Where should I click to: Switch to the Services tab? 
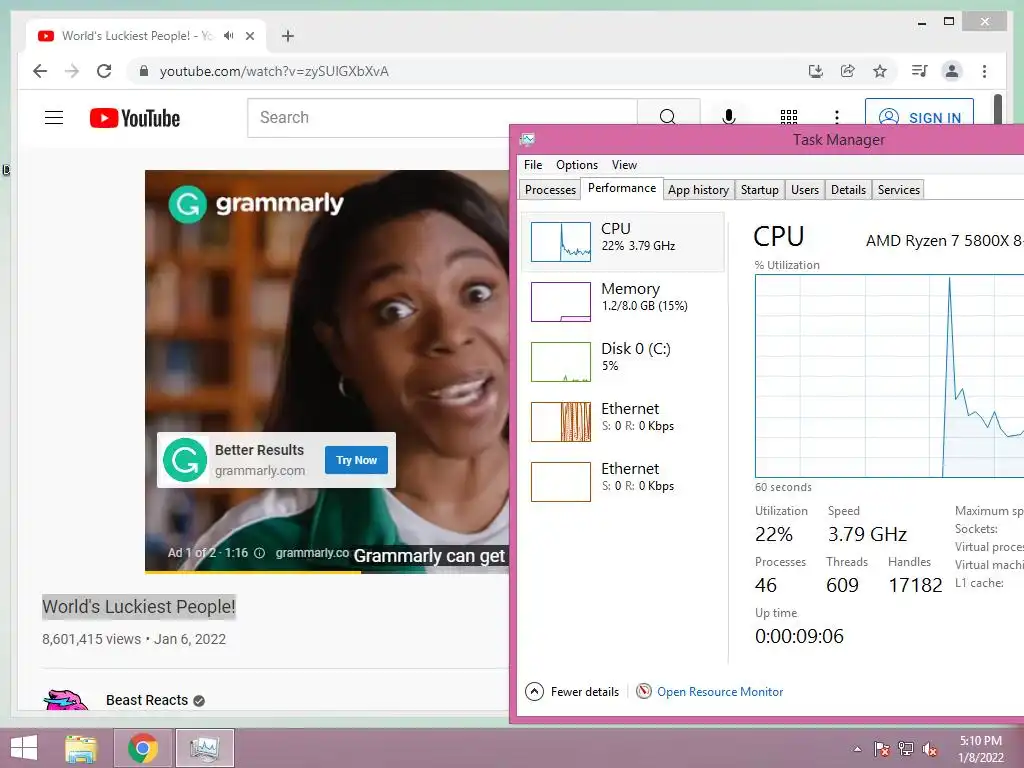pos(899,189)
